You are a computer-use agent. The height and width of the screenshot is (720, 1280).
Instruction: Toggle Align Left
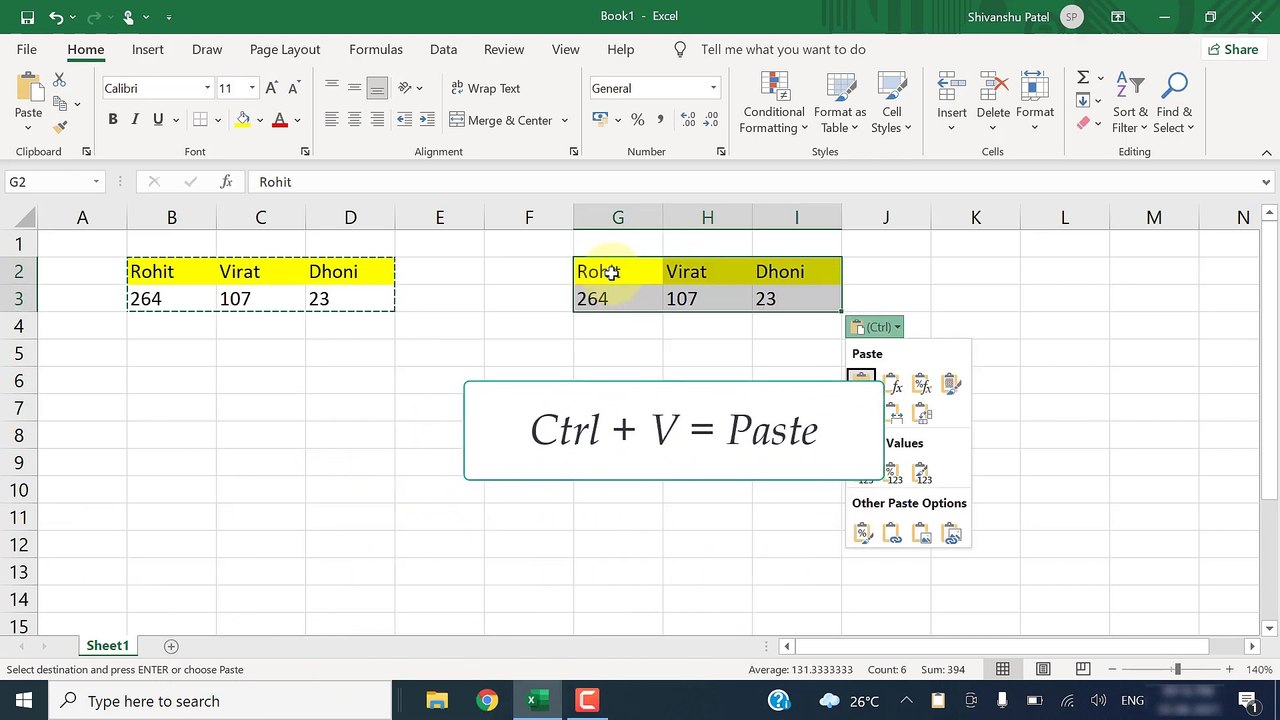331,120
